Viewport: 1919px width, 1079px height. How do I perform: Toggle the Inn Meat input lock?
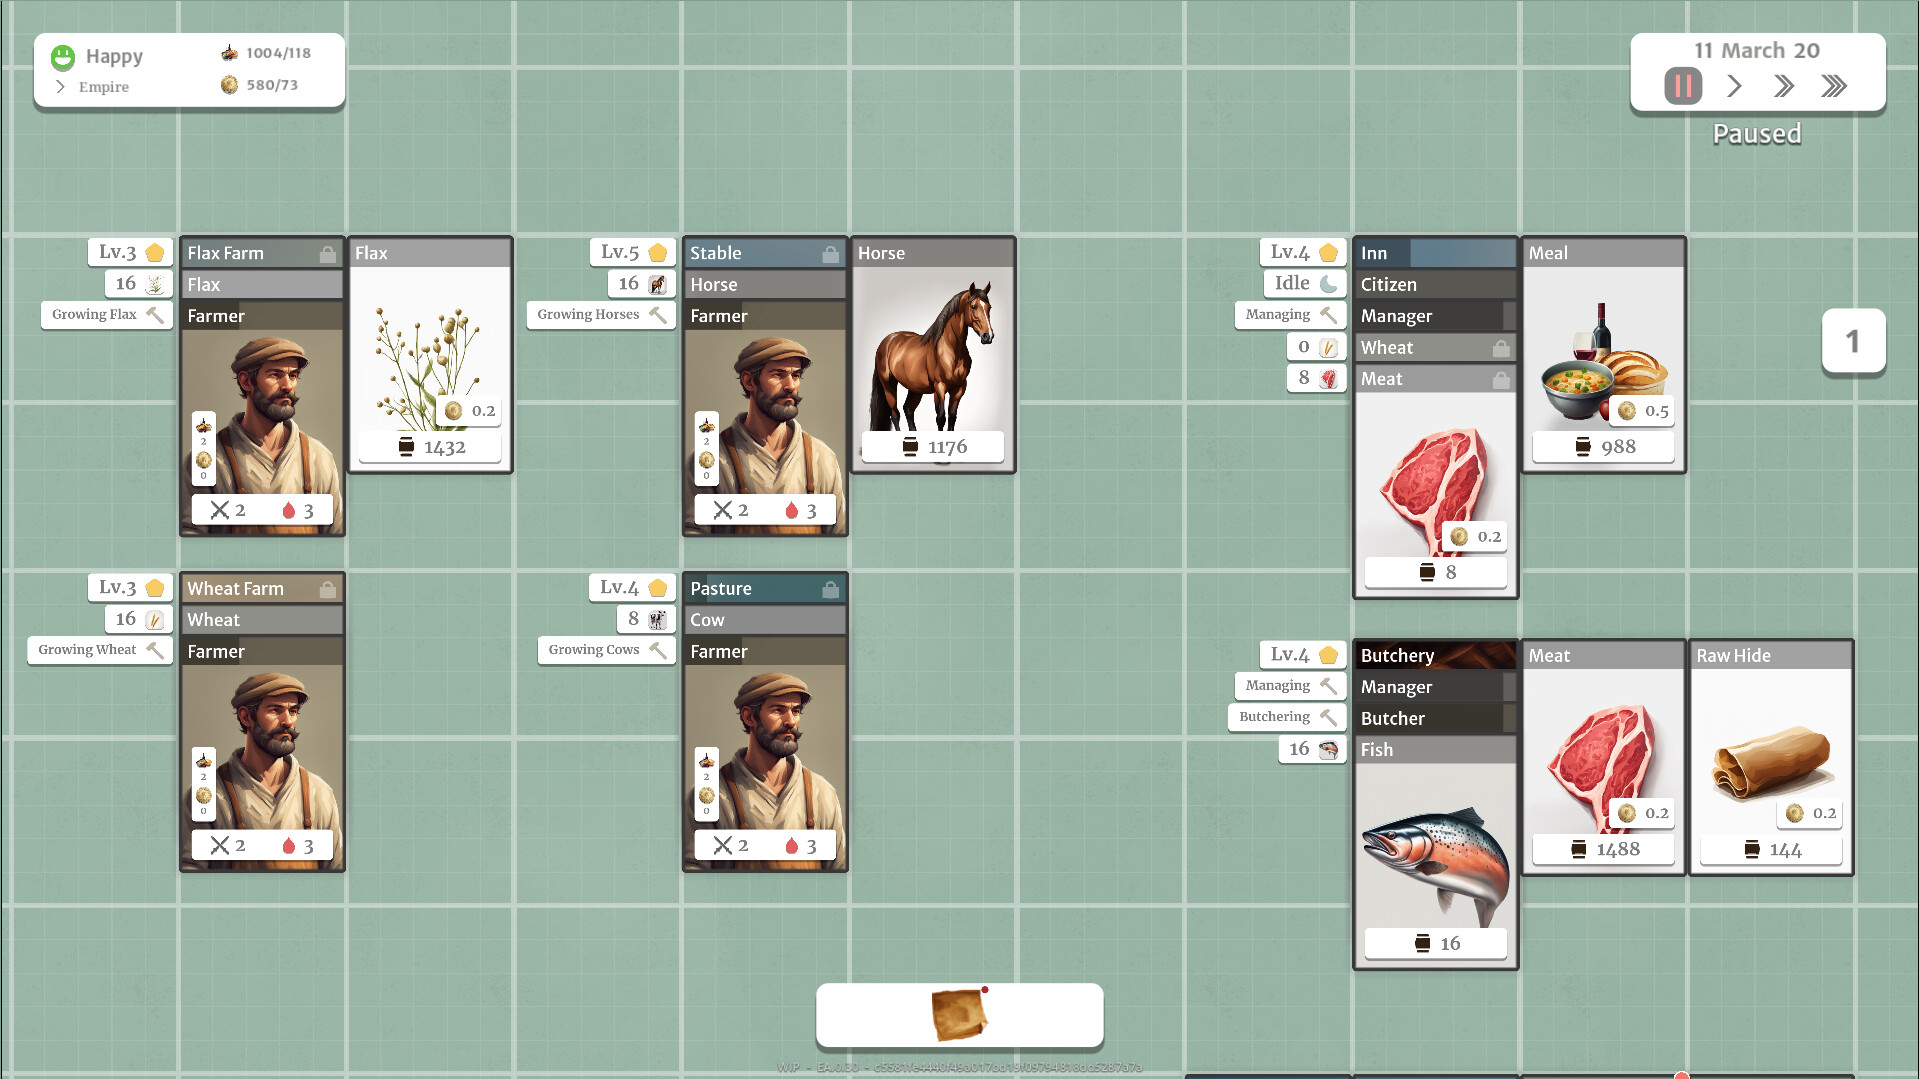(1501, 379)
